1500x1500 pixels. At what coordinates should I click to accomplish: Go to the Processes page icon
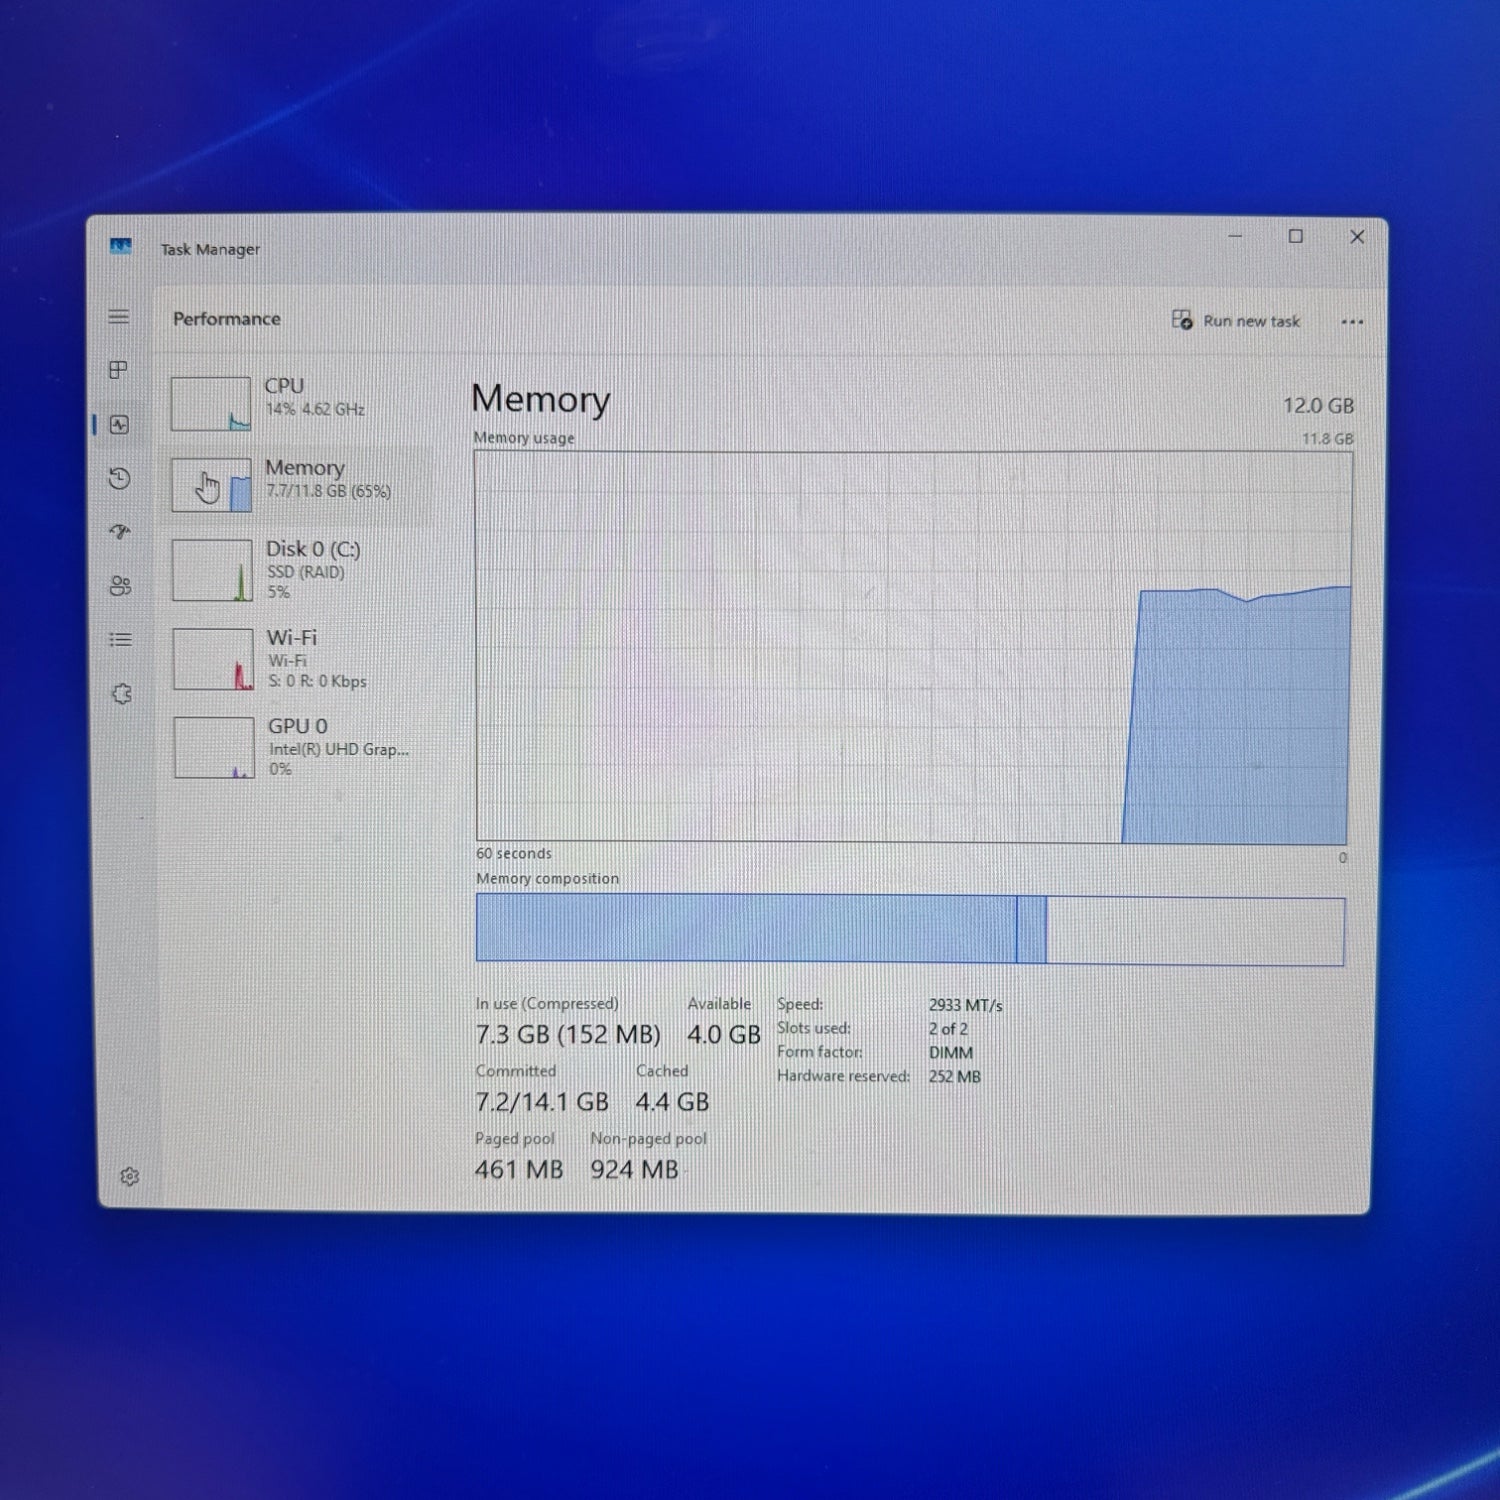118,370
